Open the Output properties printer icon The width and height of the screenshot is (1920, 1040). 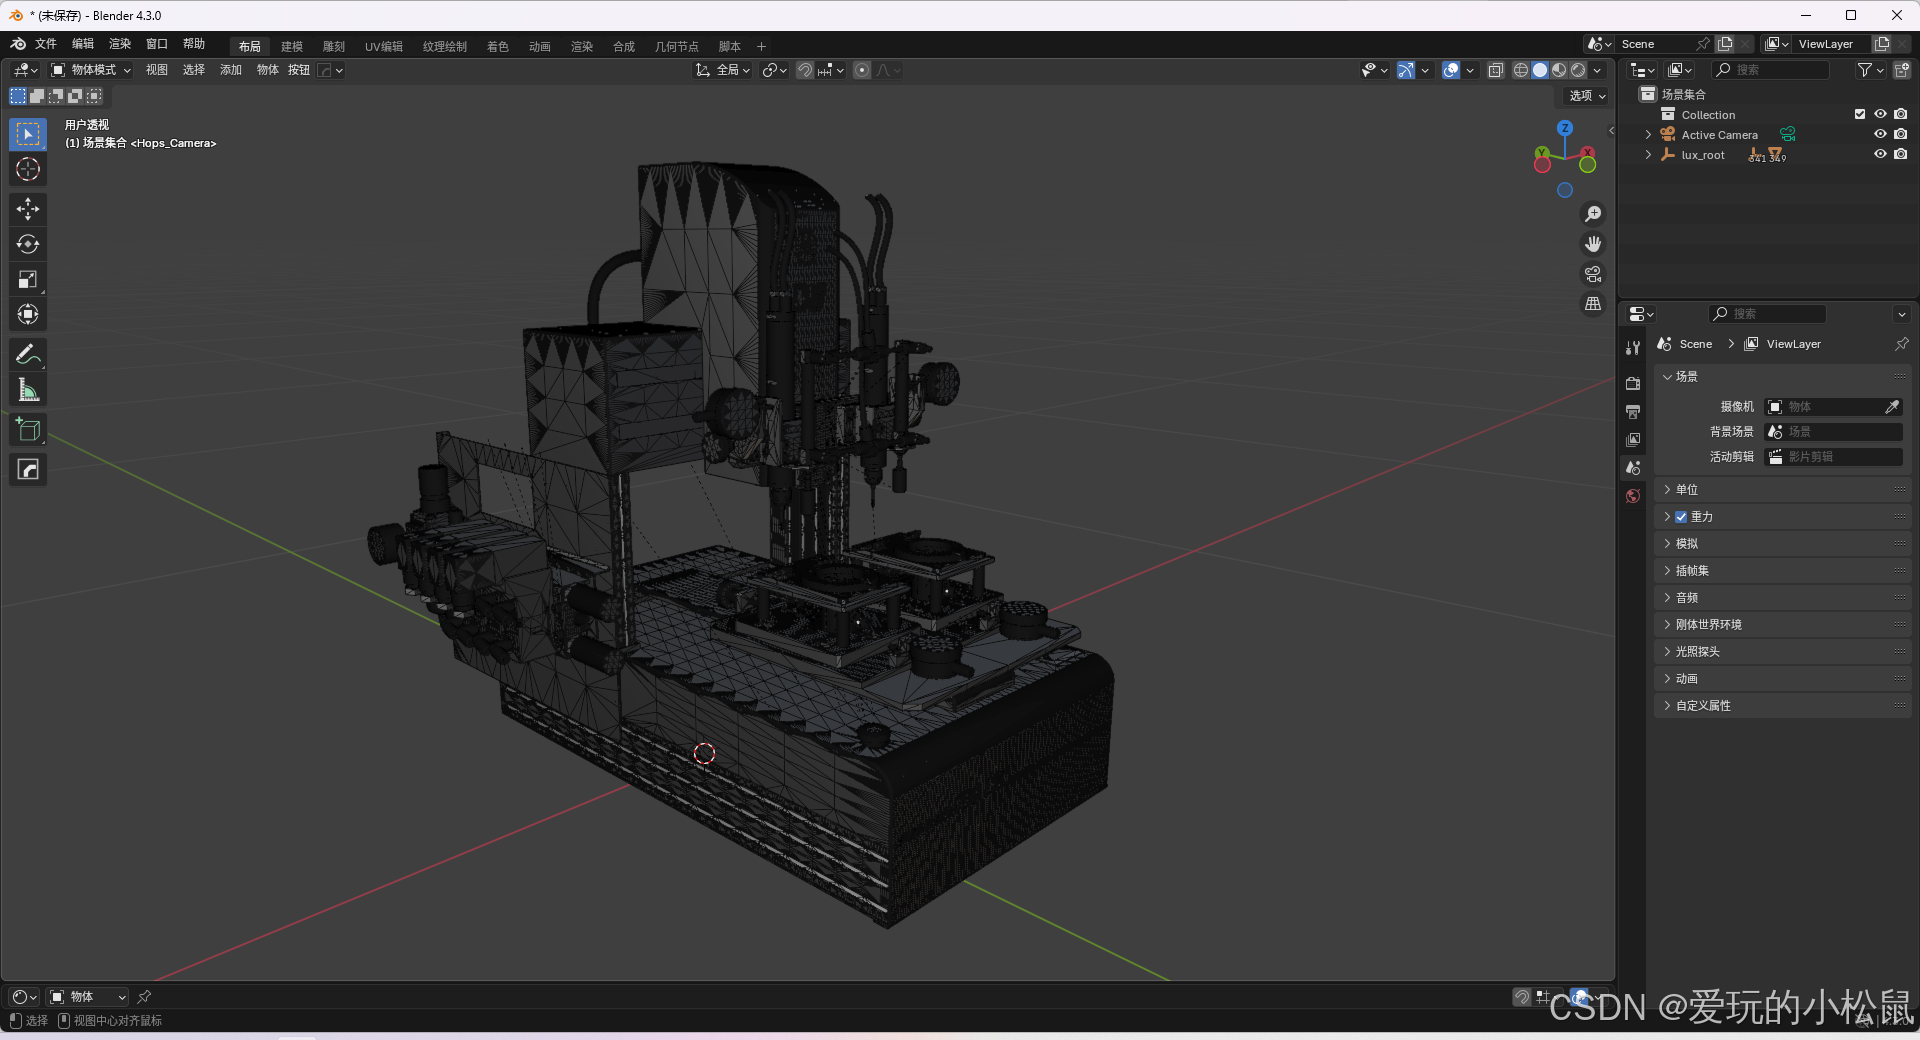click(1633, 411)
